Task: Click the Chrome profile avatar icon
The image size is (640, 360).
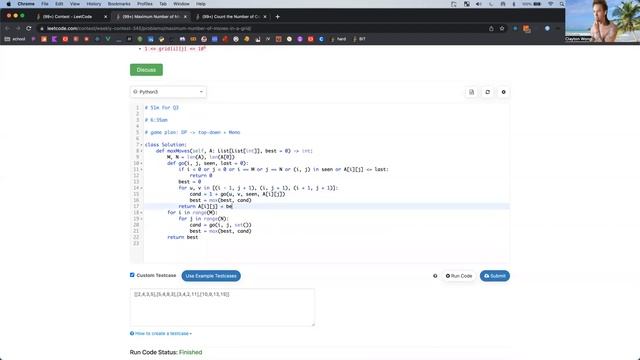Action: click(547, 29)
